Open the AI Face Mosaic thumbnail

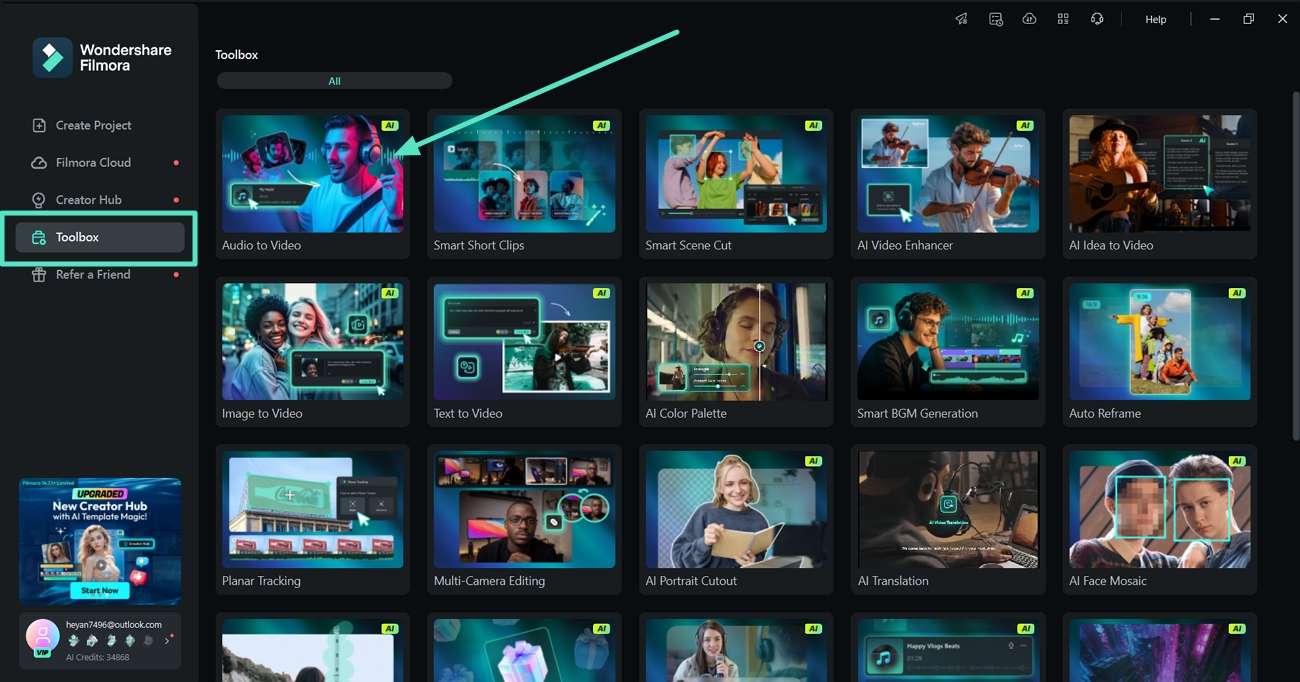click(x=1160, y=510)
